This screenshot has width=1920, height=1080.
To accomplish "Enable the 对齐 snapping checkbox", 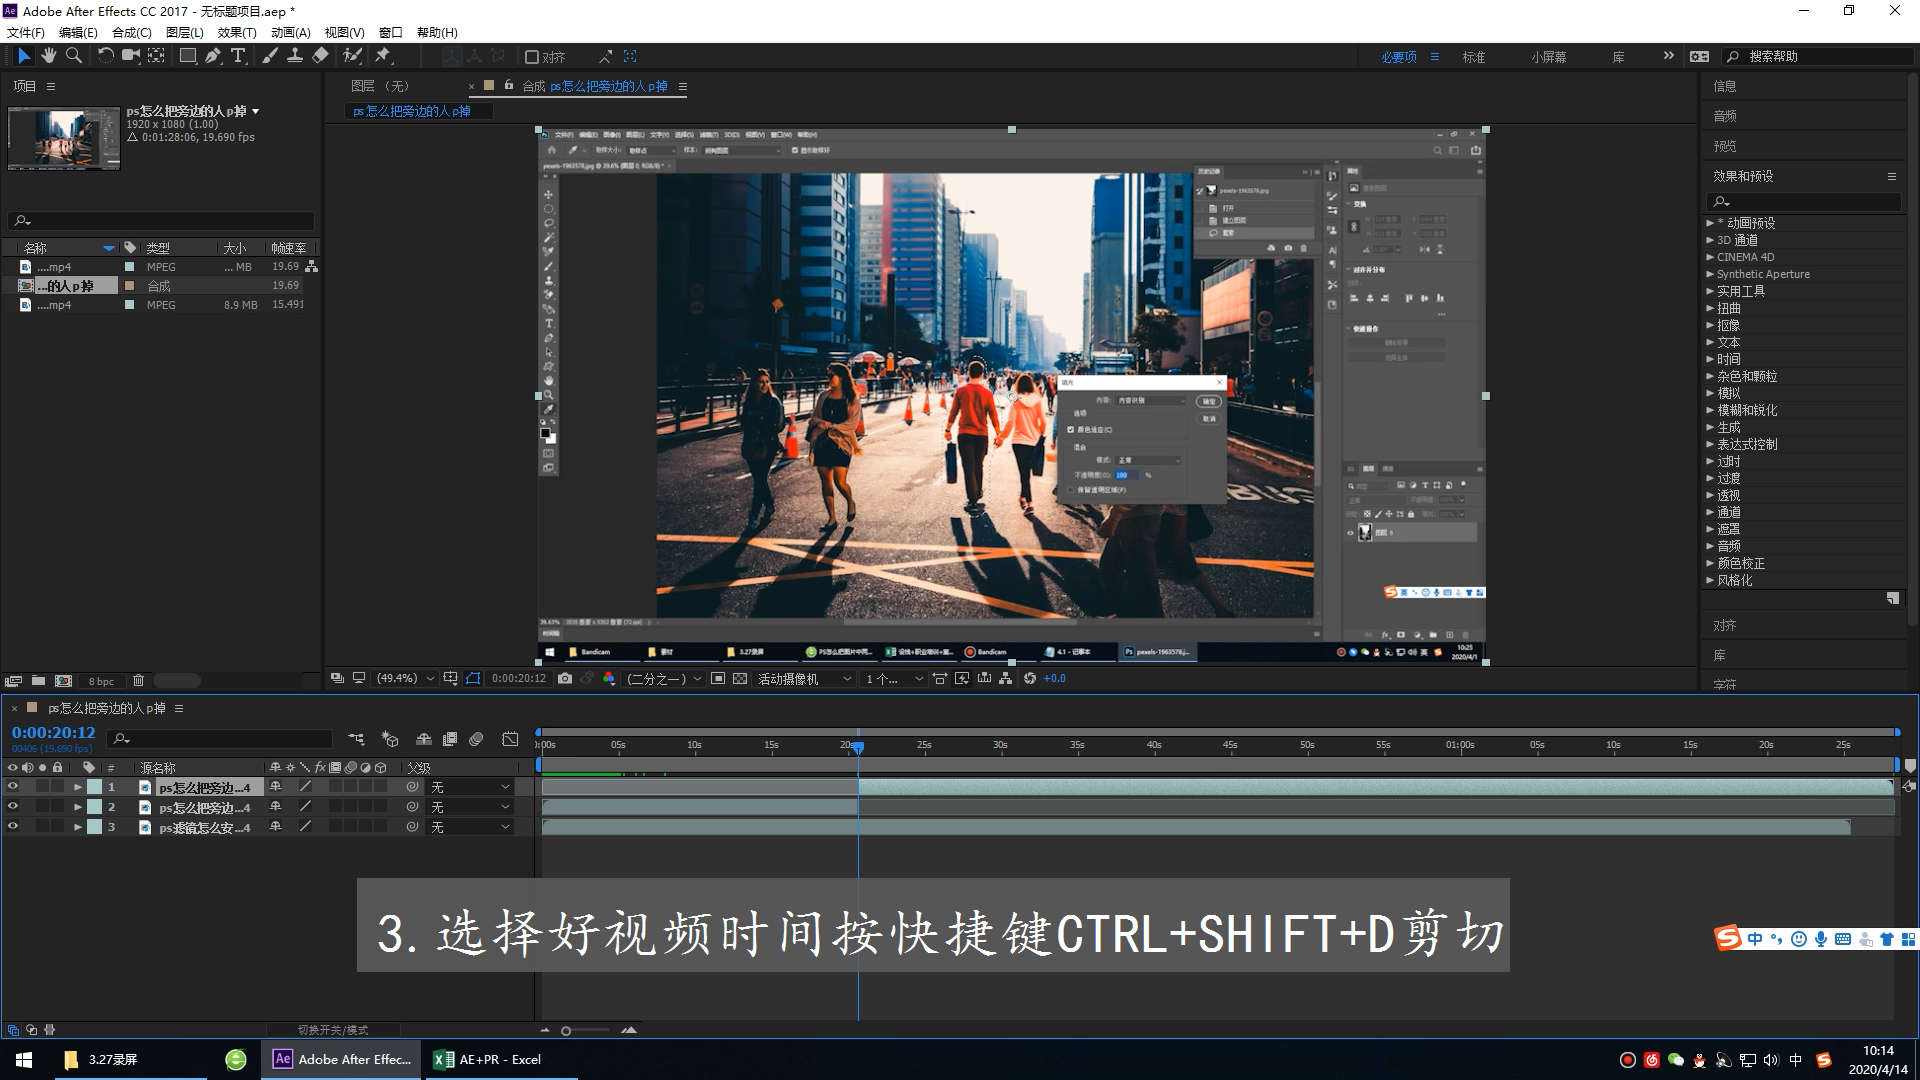I will tap(533, 56).
